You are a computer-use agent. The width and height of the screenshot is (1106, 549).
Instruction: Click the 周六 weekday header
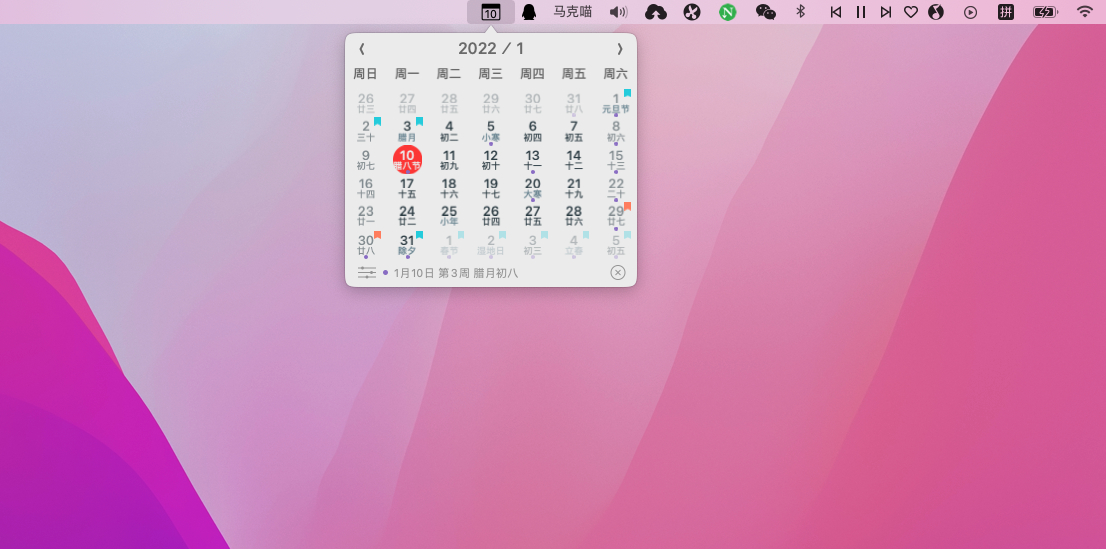(x=616, y=74)
